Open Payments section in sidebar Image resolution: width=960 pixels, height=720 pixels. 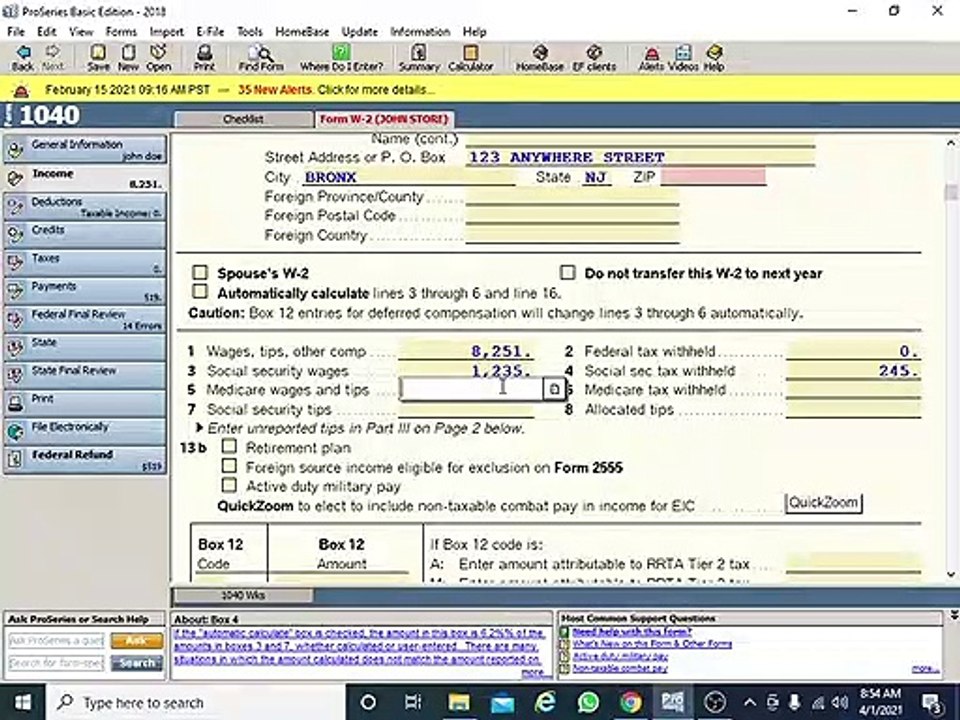pos(85,291)
